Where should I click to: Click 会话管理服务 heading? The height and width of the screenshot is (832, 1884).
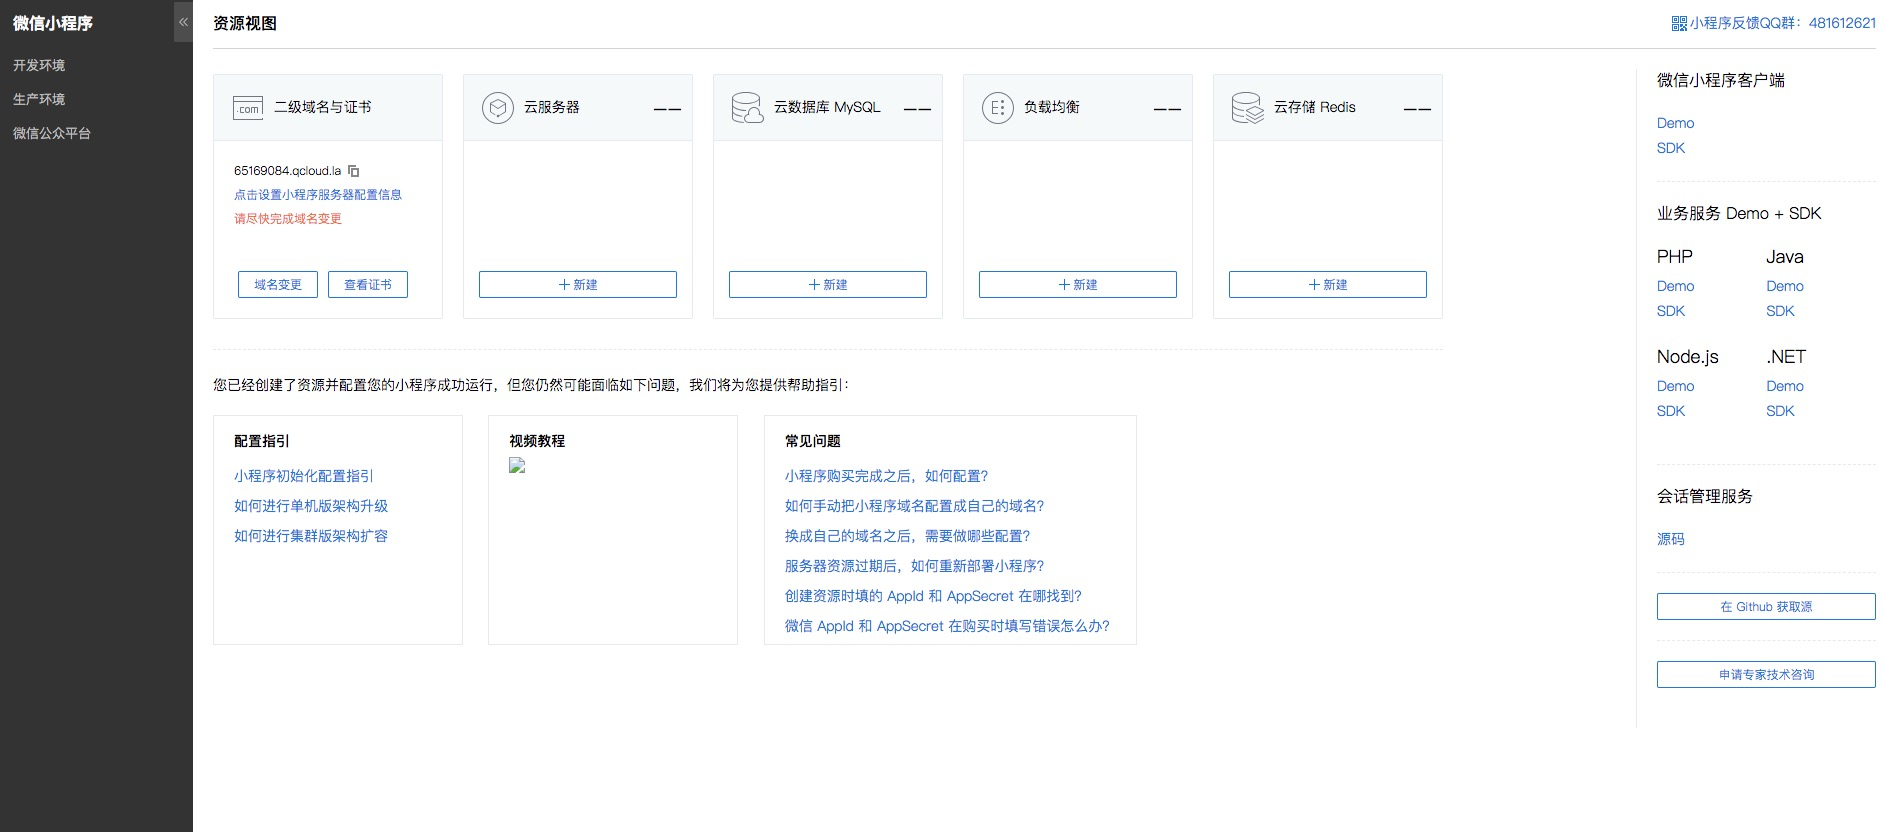tap(1705, 496)
